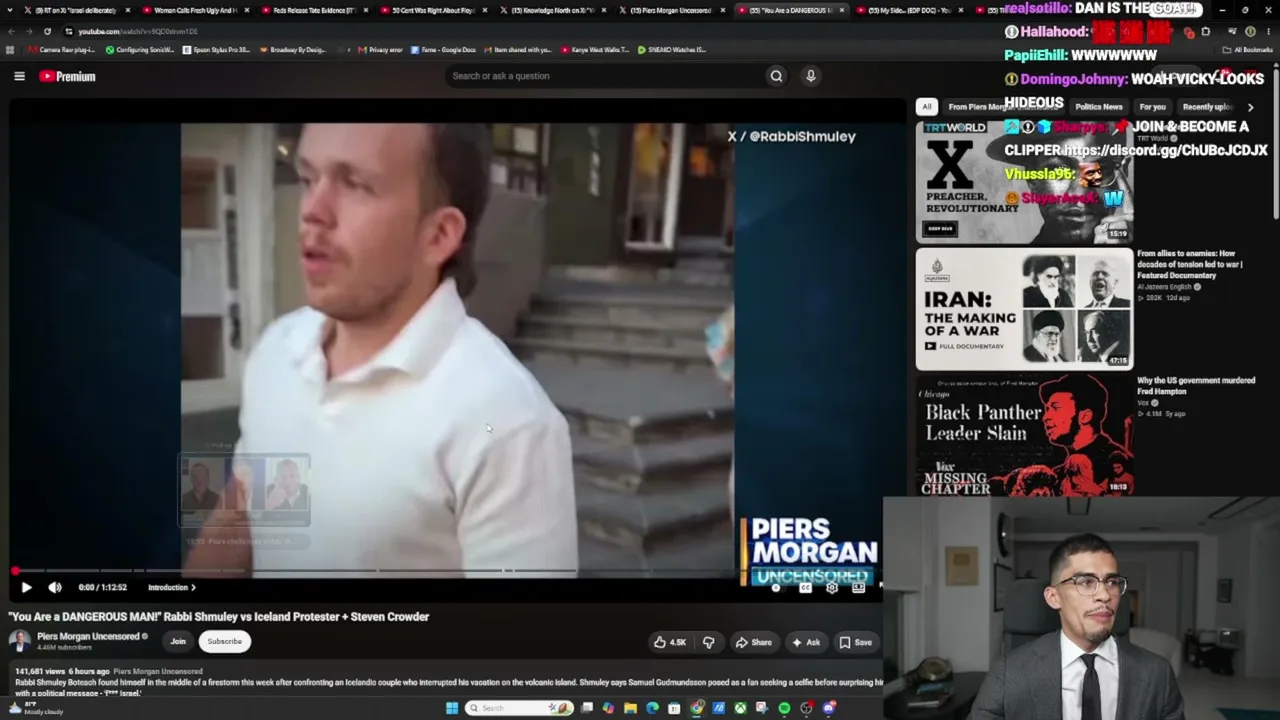The image size is (1280, 720).
Task: Select the For you filter chip
Action: pos(1152,107)
